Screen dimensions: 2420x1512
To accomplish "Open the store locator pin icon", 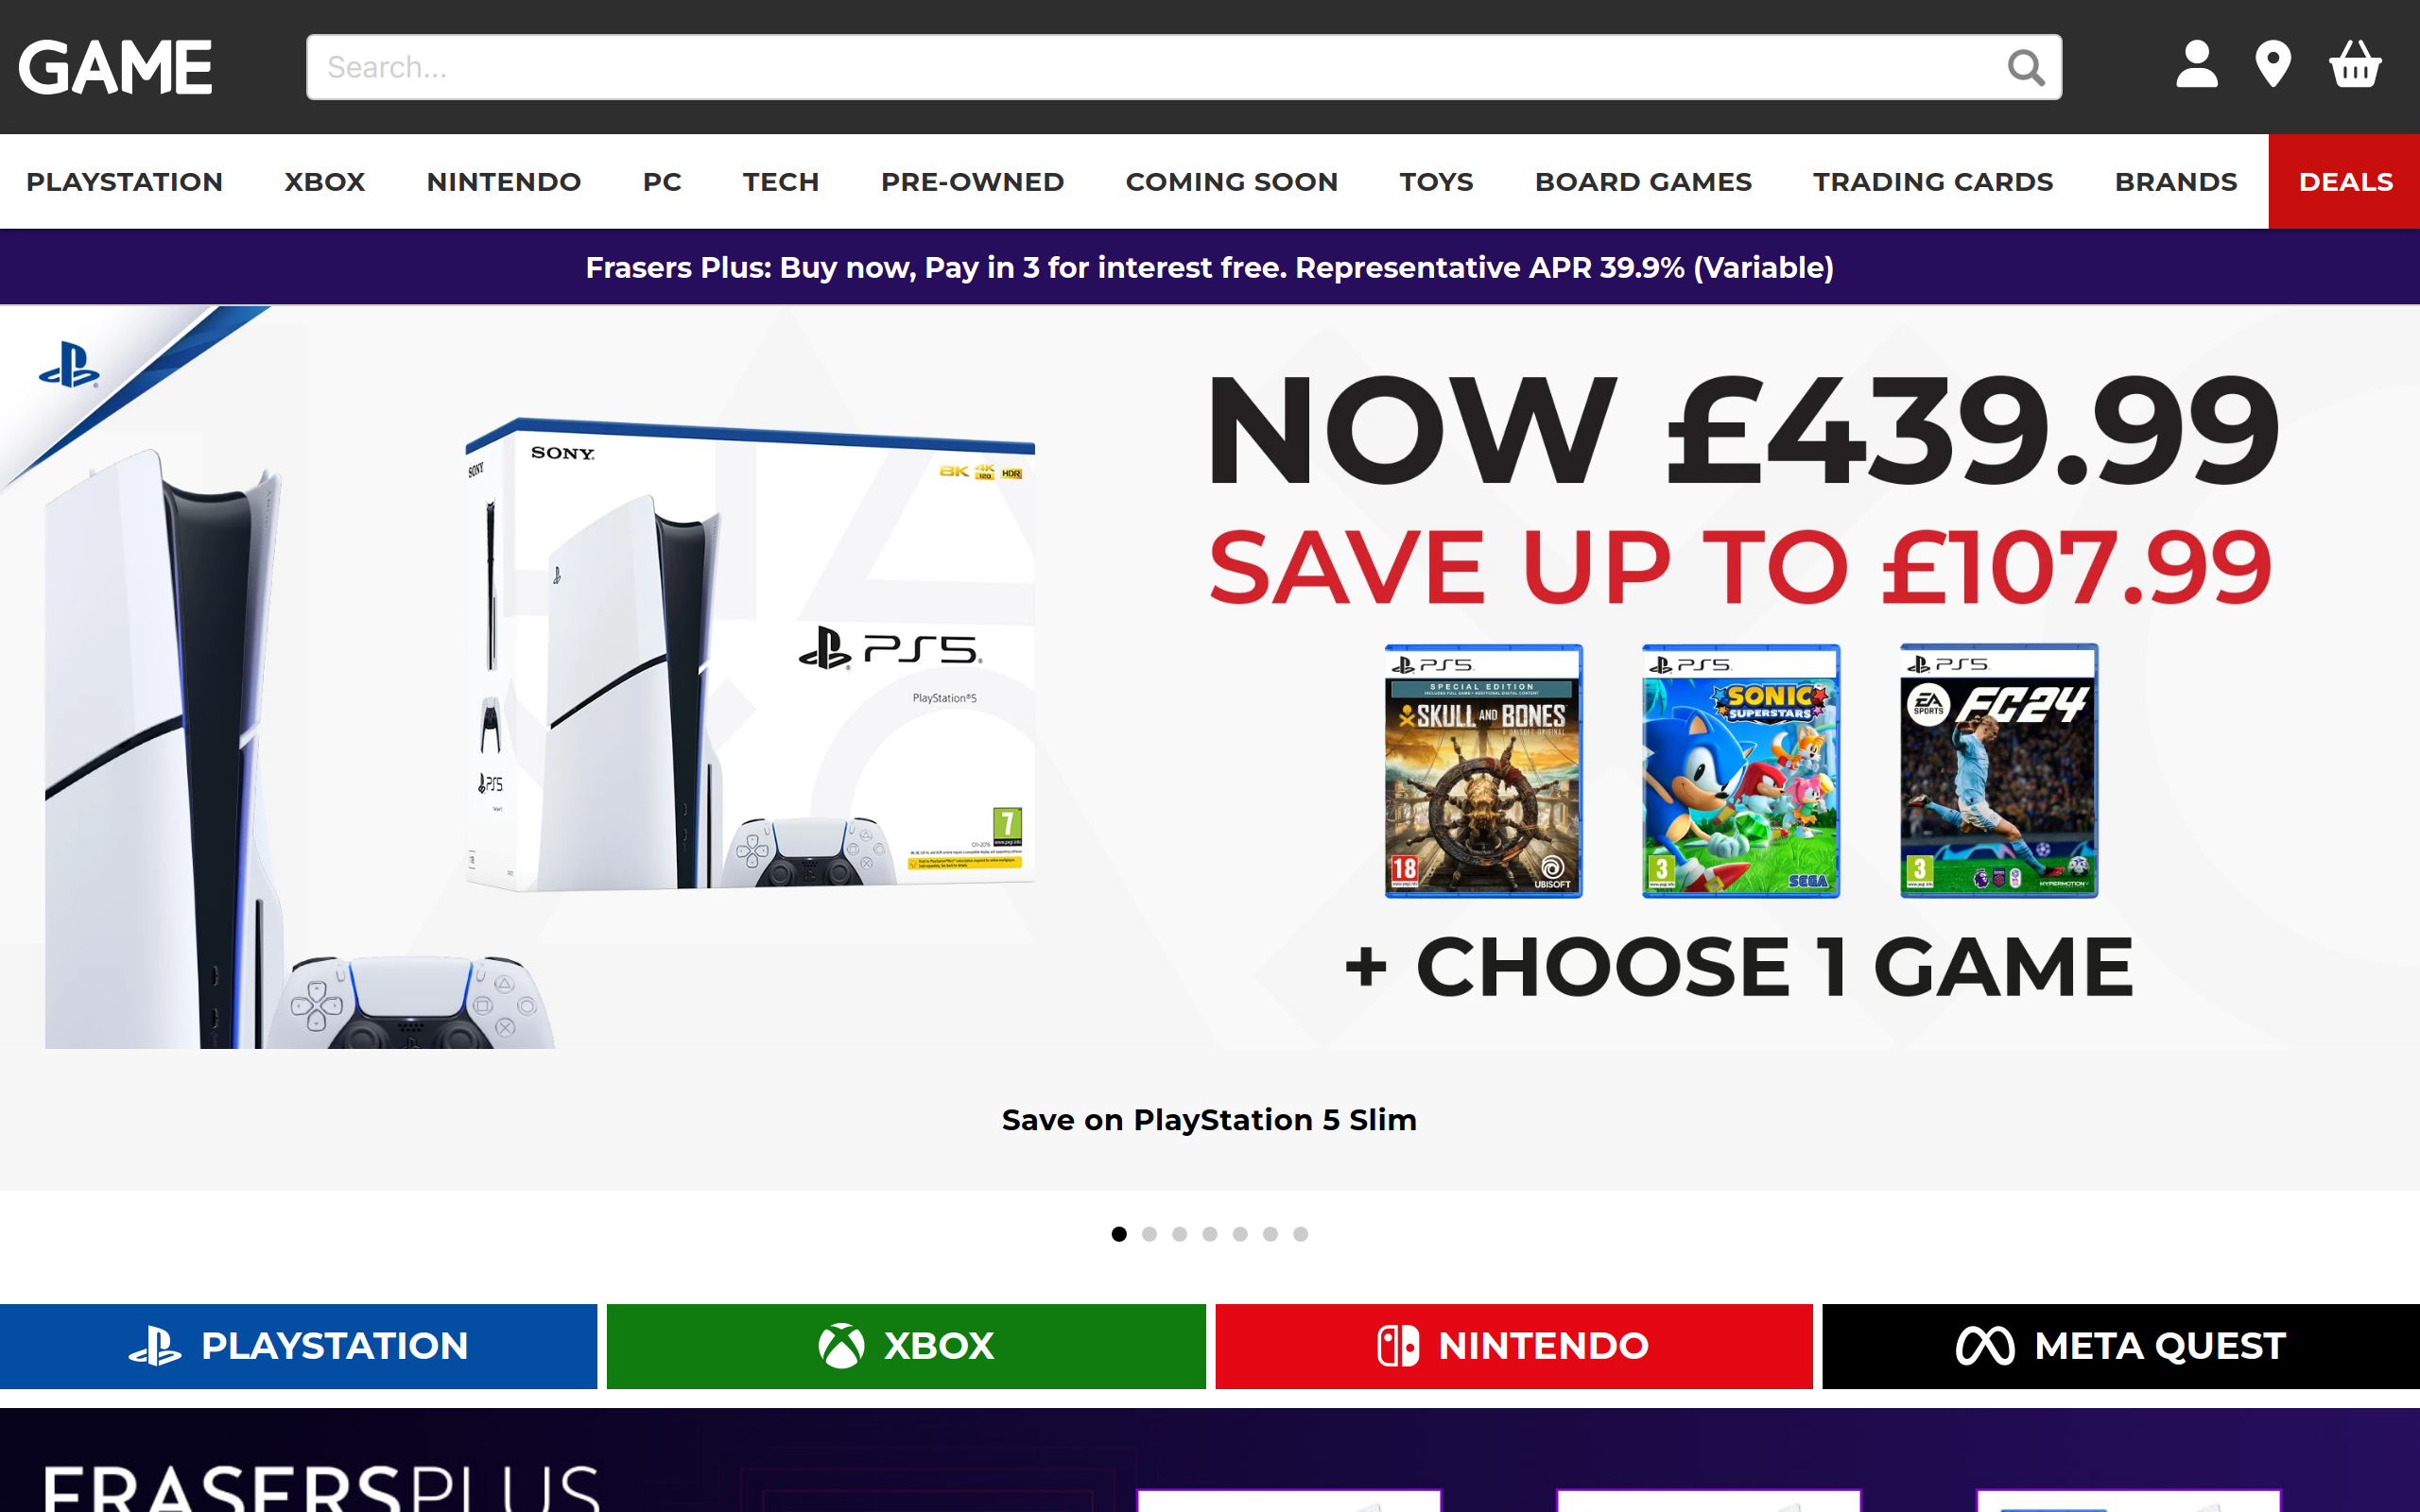I will pyautogui.click(x=2273, y=64).
